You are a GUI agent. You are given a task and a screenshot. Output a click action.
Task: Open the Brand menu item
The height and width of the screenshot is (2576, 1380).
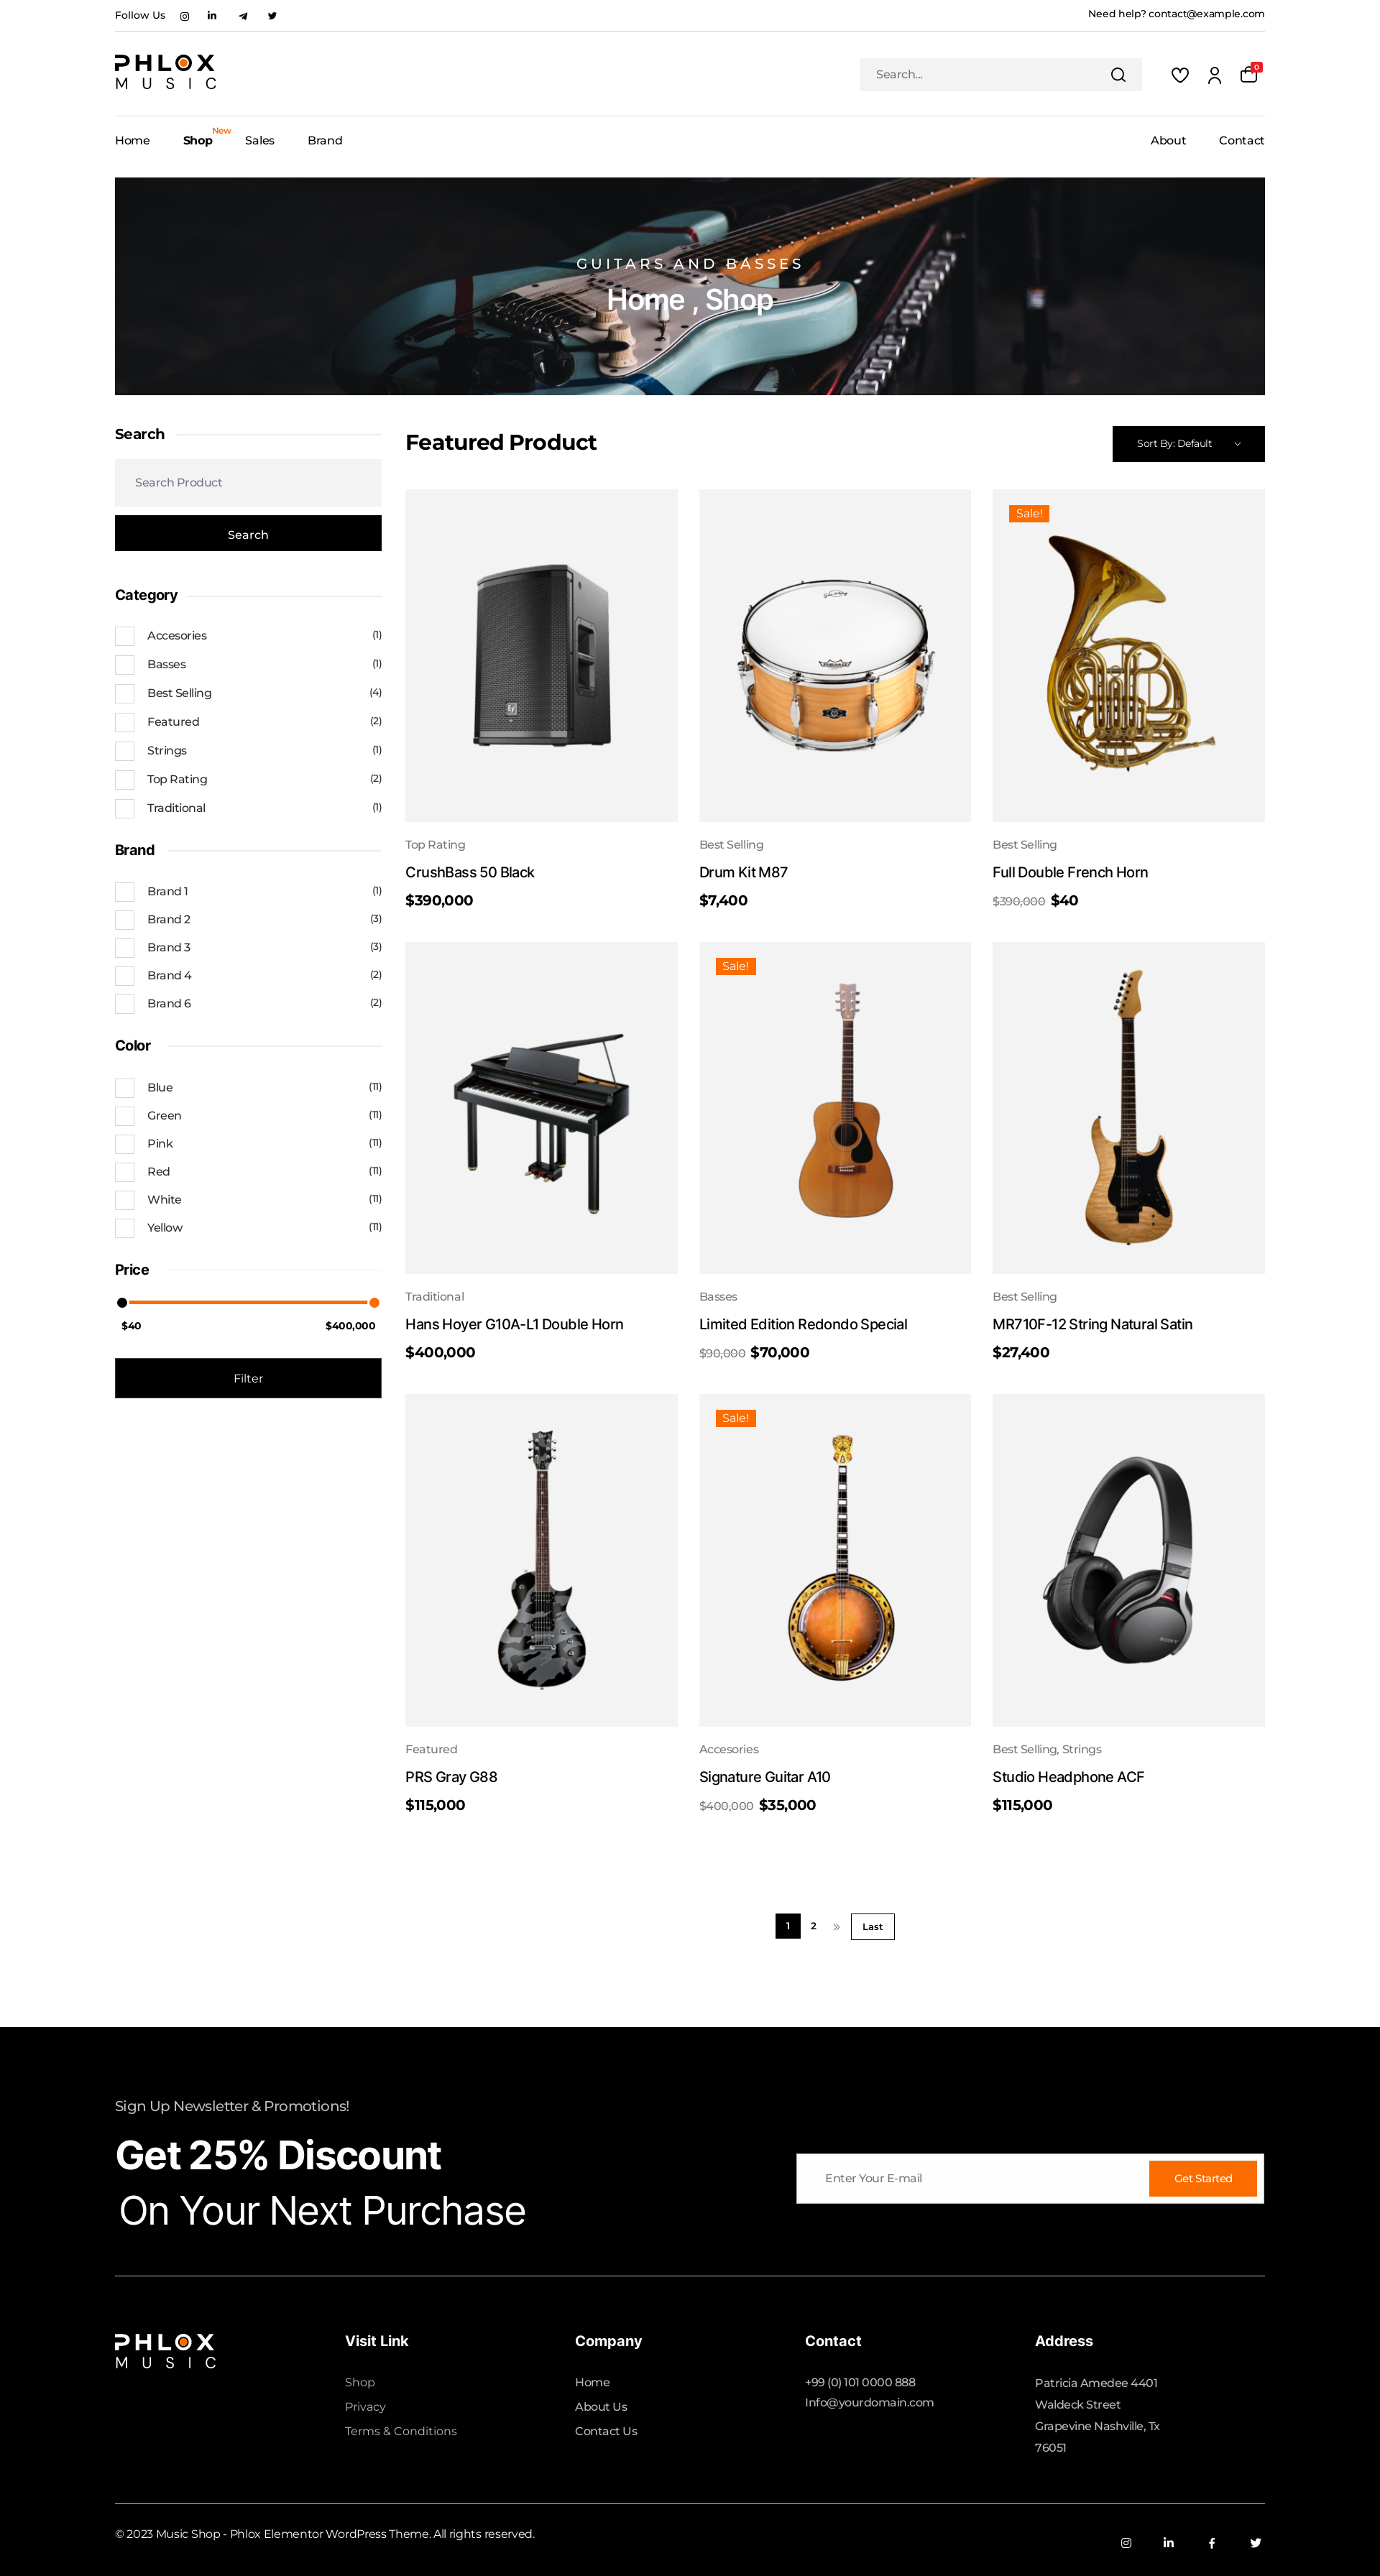[325, 141]
